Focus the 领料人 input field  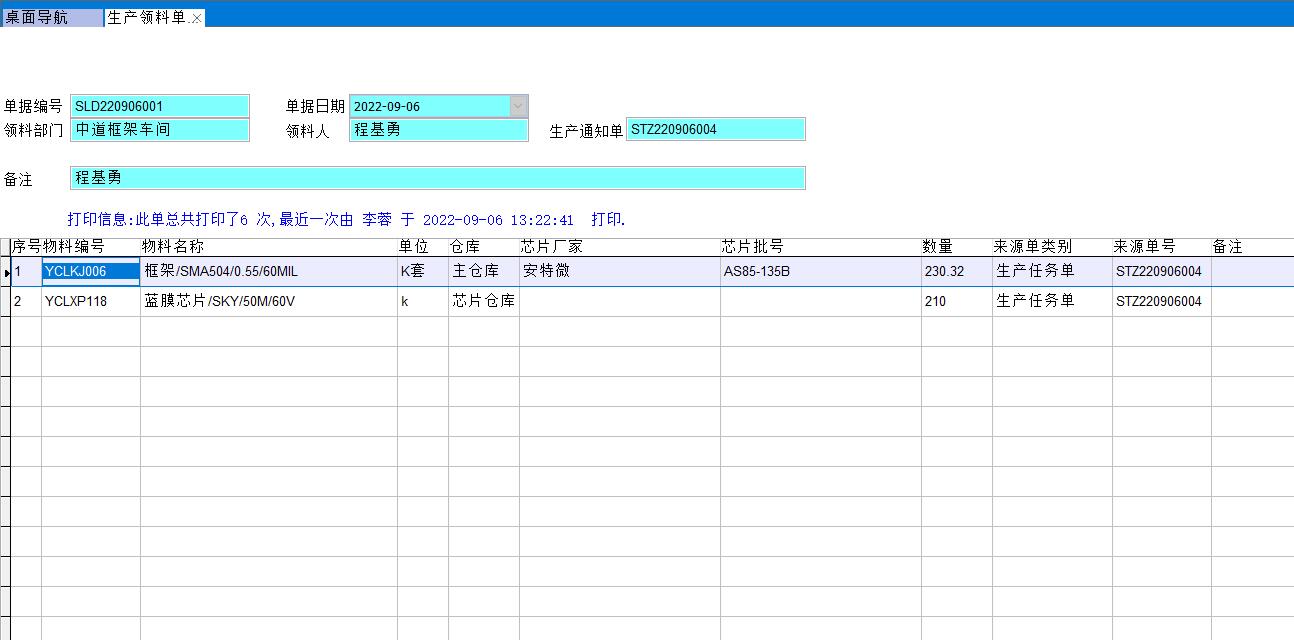(x=438, y=130)
